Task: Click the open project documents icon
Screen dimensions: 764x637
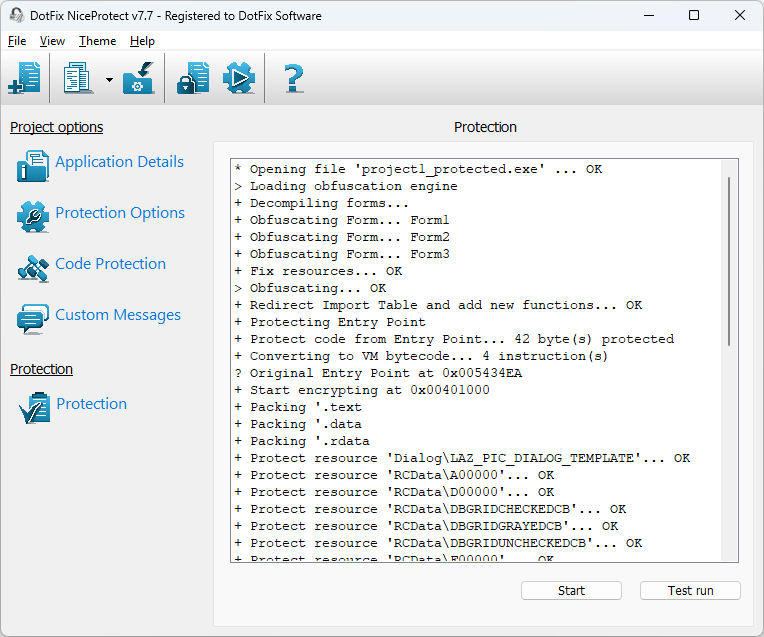Action: point(77,77)
